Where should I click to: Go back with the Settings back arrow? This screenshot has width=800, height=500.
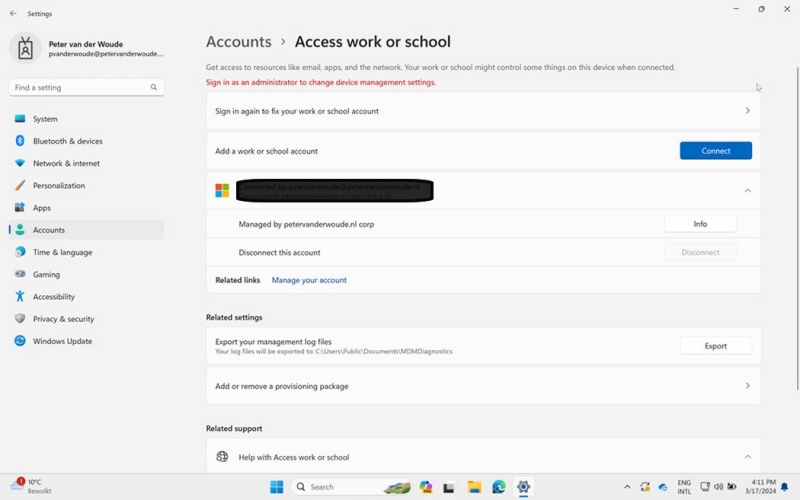tap(13, 14)
